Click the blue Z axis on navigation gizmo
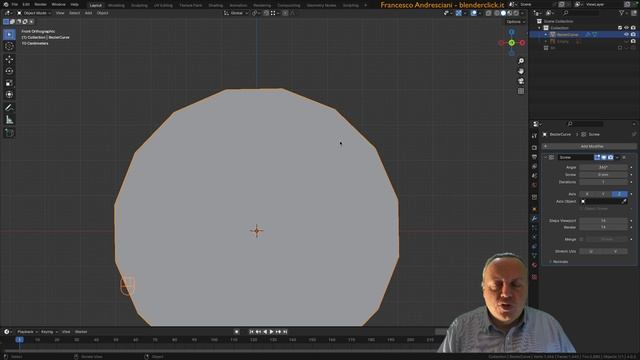This screenshot has height=360, width=640. click(x=511, y=32)
